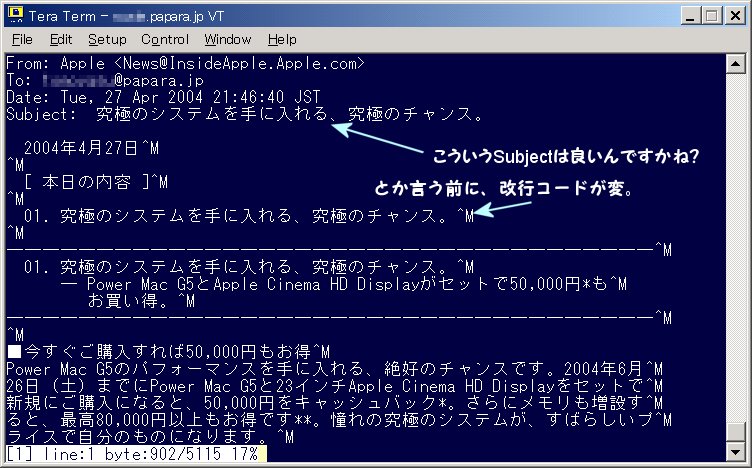752x468 pixels.
Task: Click the vertical scrollbar thumb
Action: [x=735, y=432]
